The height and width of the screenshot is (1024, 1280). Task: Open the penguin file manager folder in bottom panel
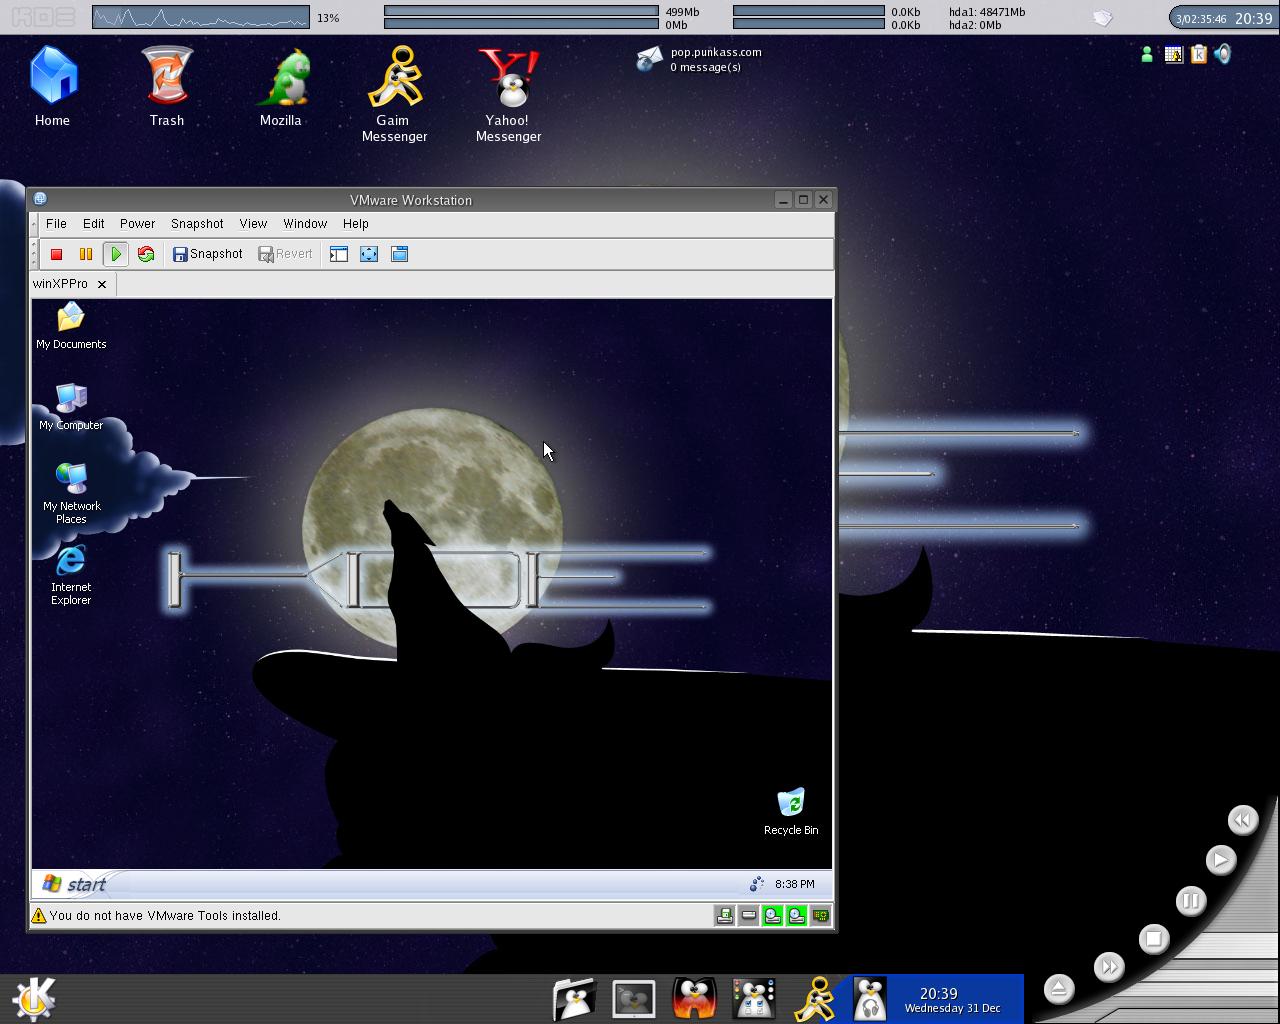tap(574, 998)
